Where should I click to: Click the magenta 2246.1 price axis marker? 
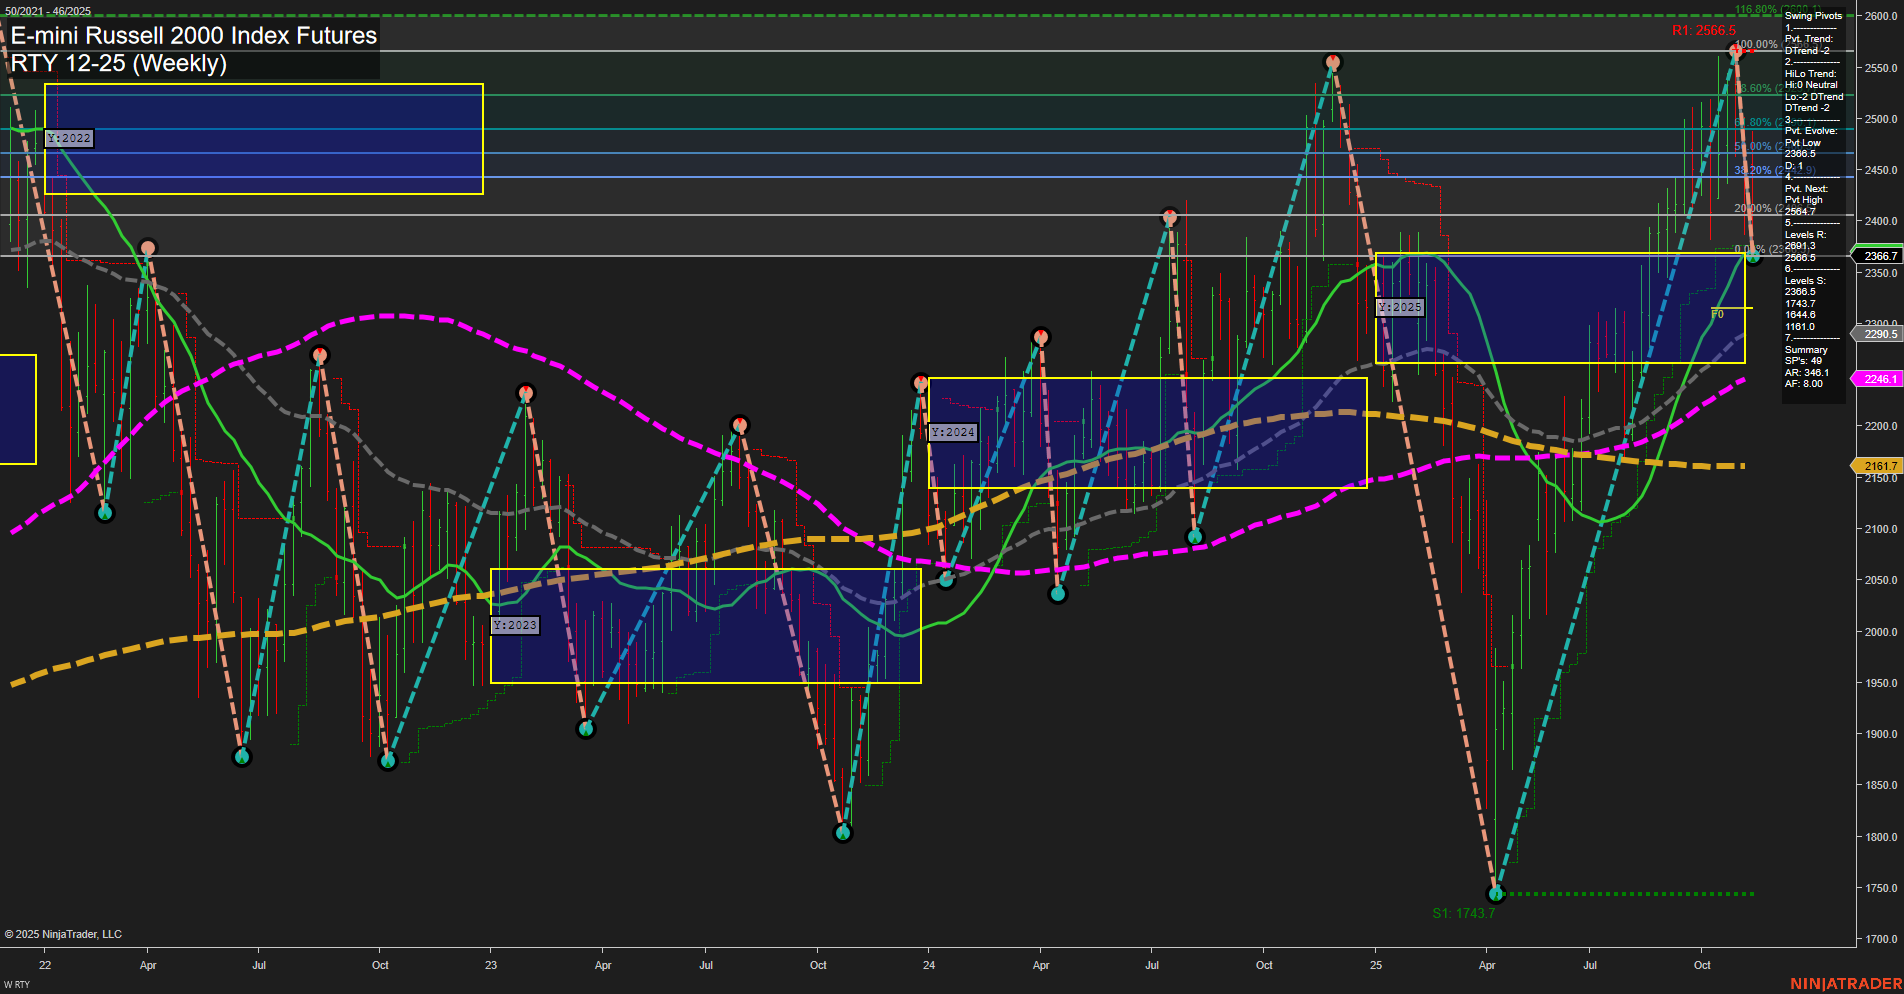[1879, 379]
